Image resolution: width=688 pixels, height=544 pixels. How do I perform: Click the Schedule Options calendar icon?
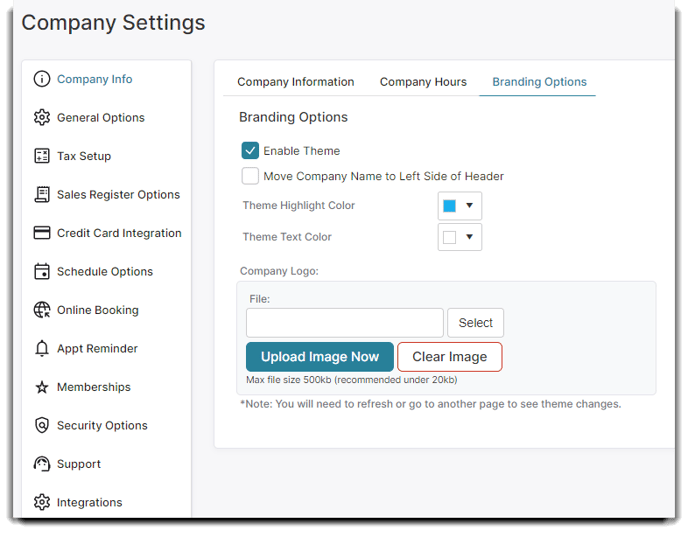coord(42,271)
